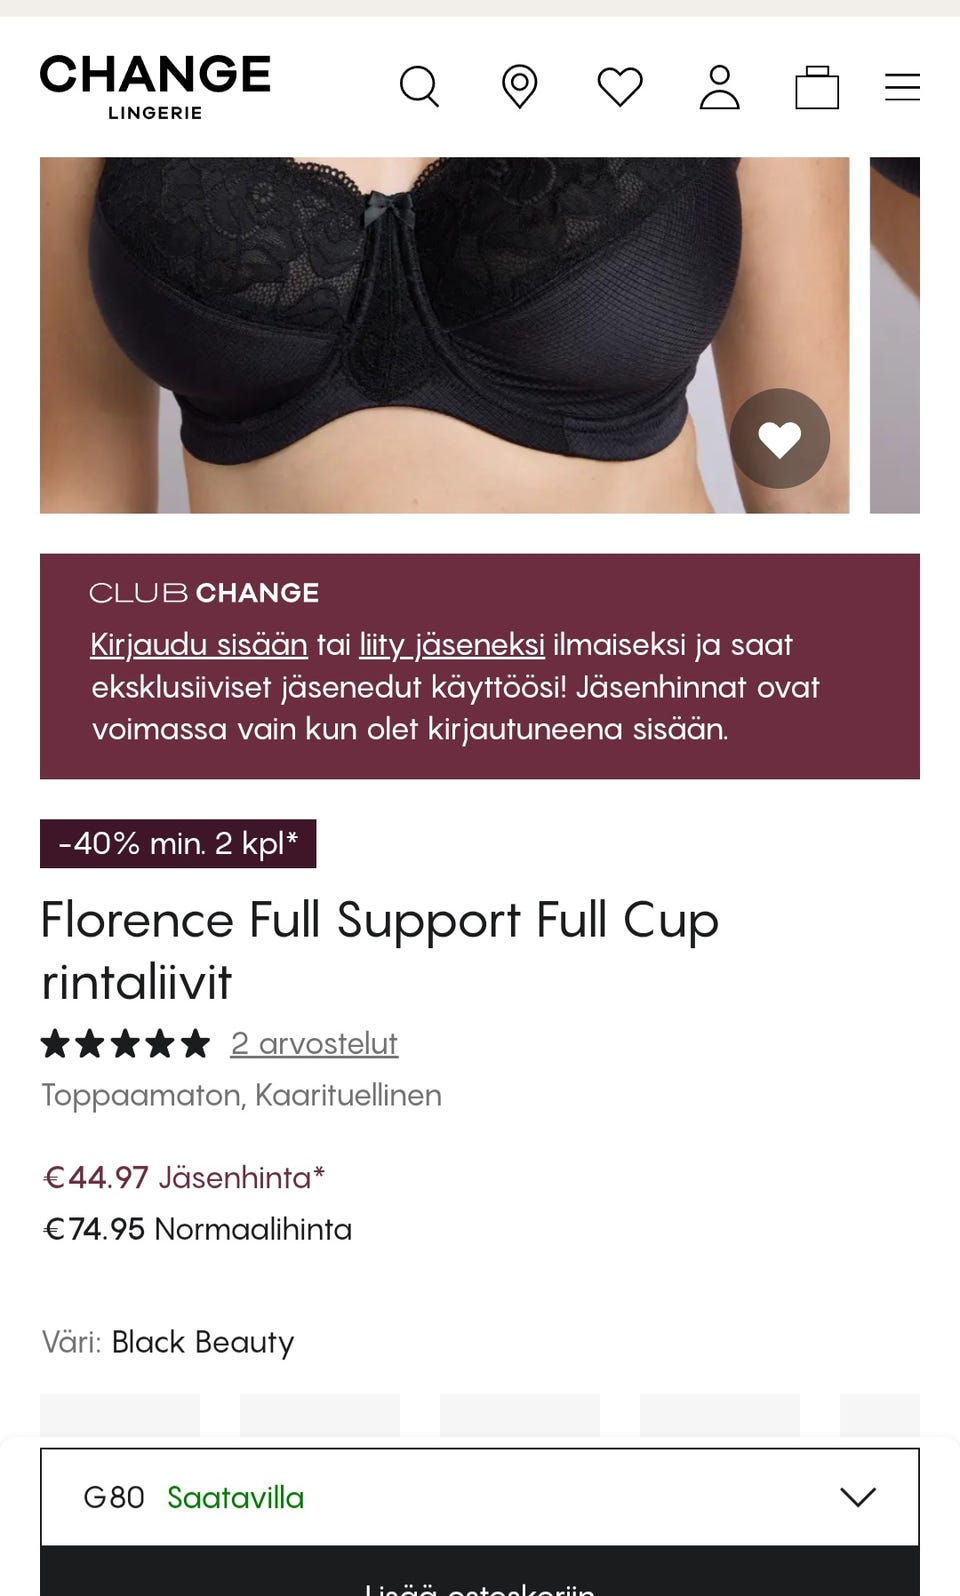
Task: Open the user account icon
Action: tap(719, 87)
